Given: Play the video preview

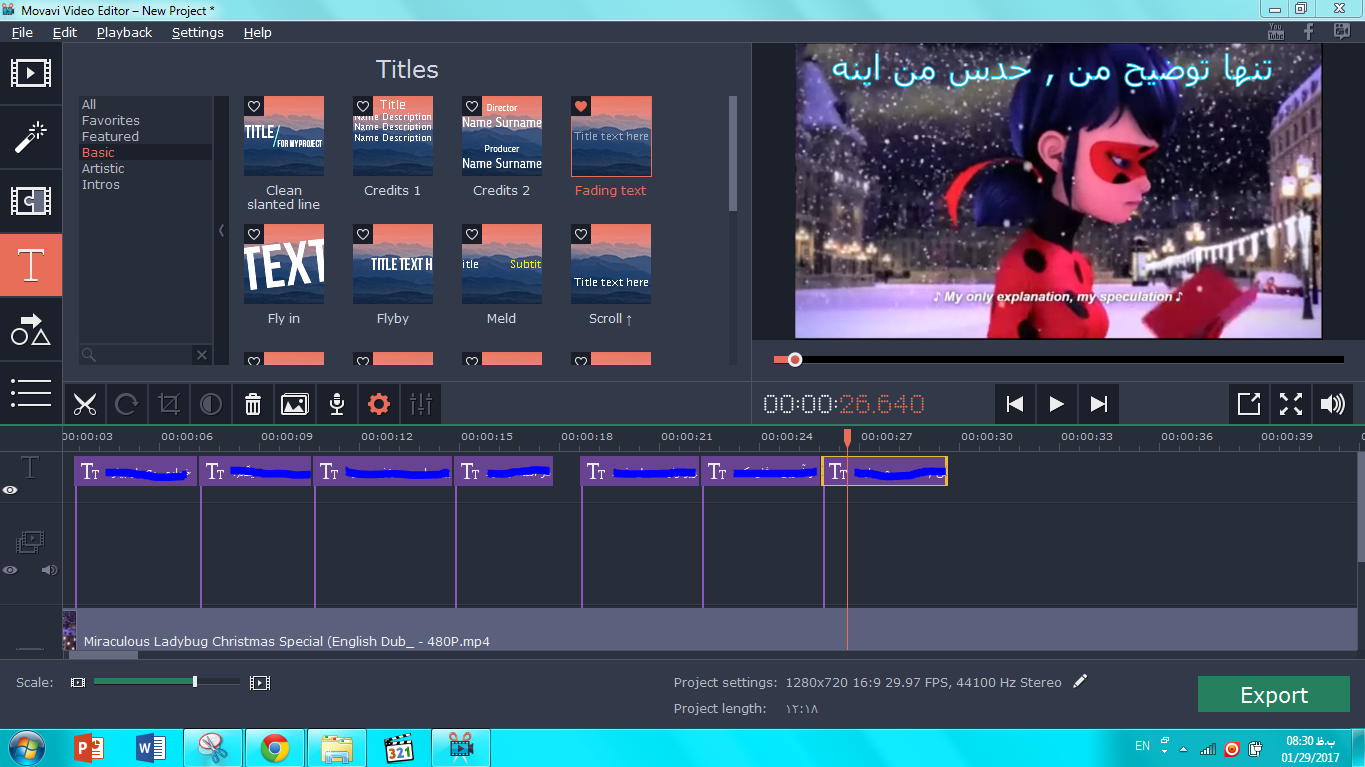Looking at the screenshot, I should tap(1057, 404).
